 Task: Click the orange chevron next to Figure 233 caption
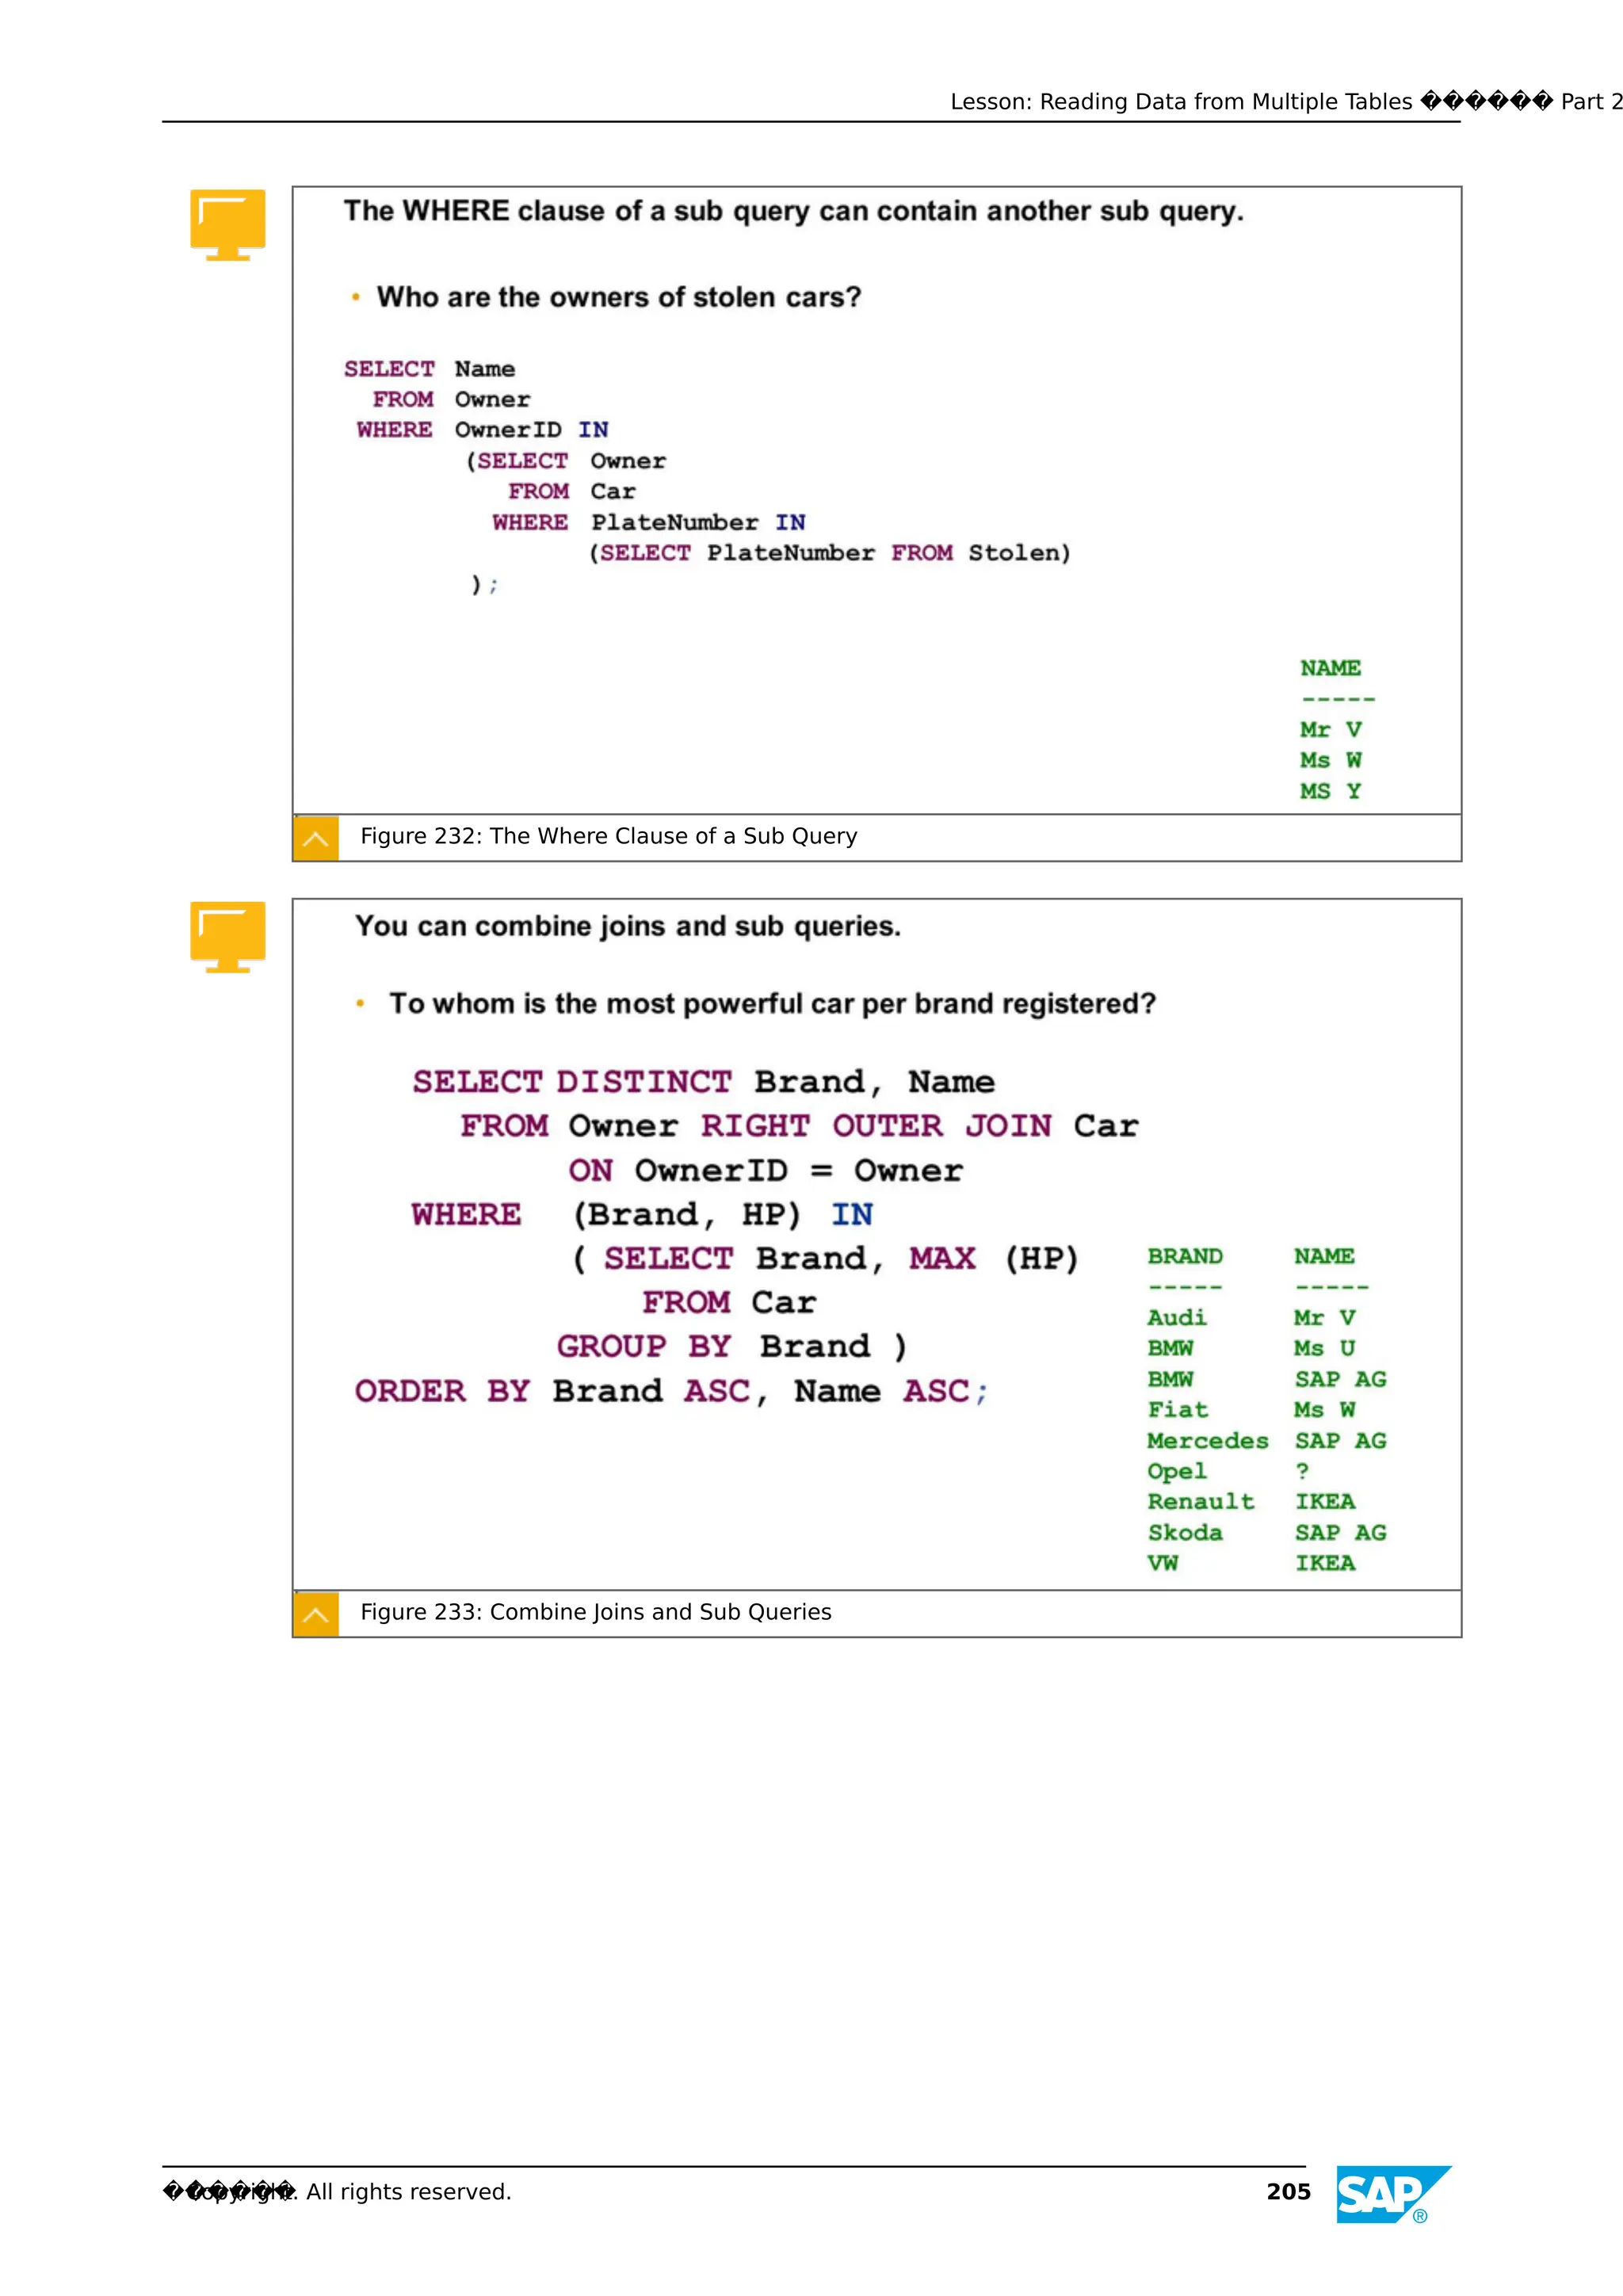[x=316, y=1614]
